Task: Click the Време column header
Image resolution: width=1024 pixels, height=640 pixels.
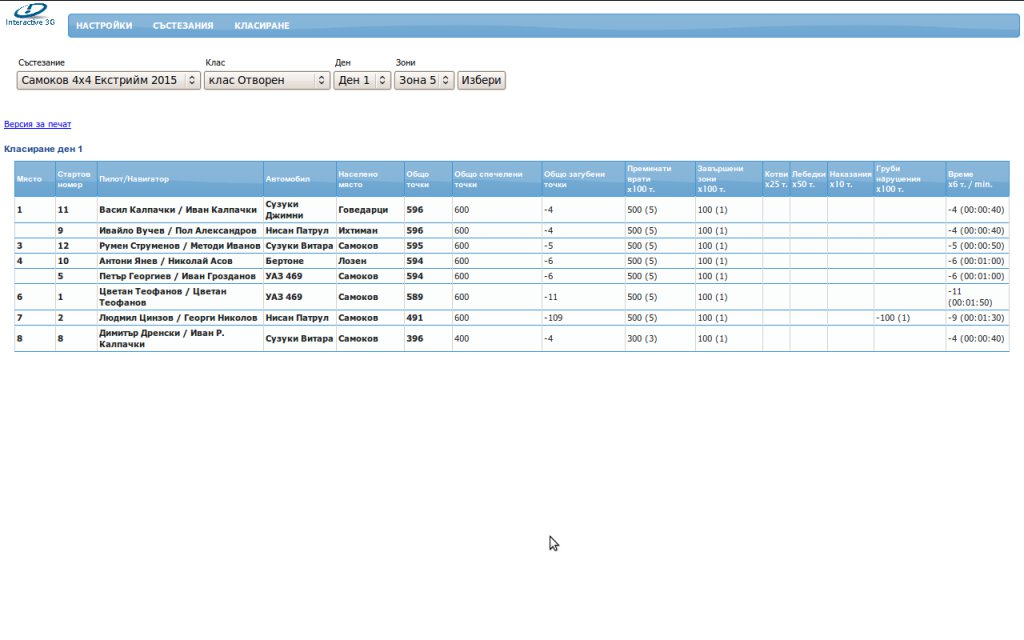Action: coord(976,179)
